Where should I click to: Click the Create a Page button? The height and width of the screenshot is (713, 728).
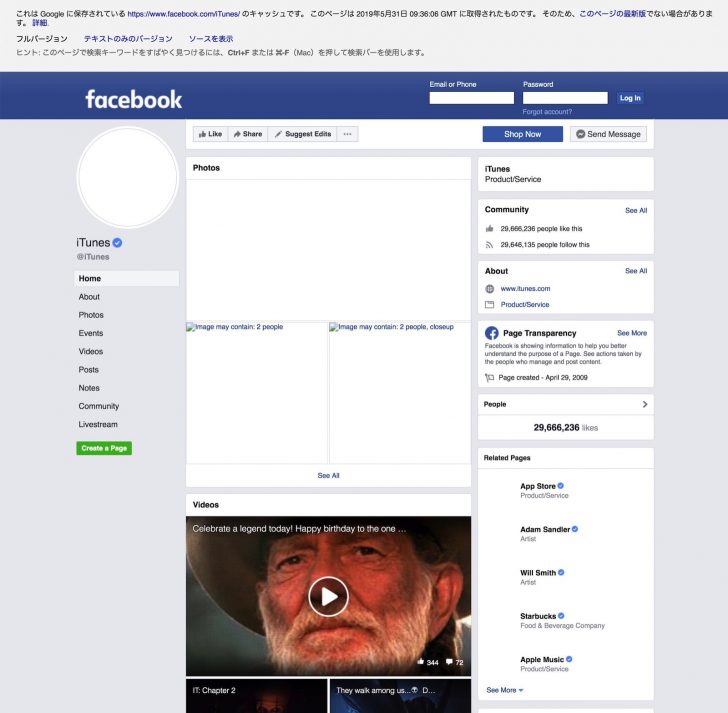click(104, 448)
